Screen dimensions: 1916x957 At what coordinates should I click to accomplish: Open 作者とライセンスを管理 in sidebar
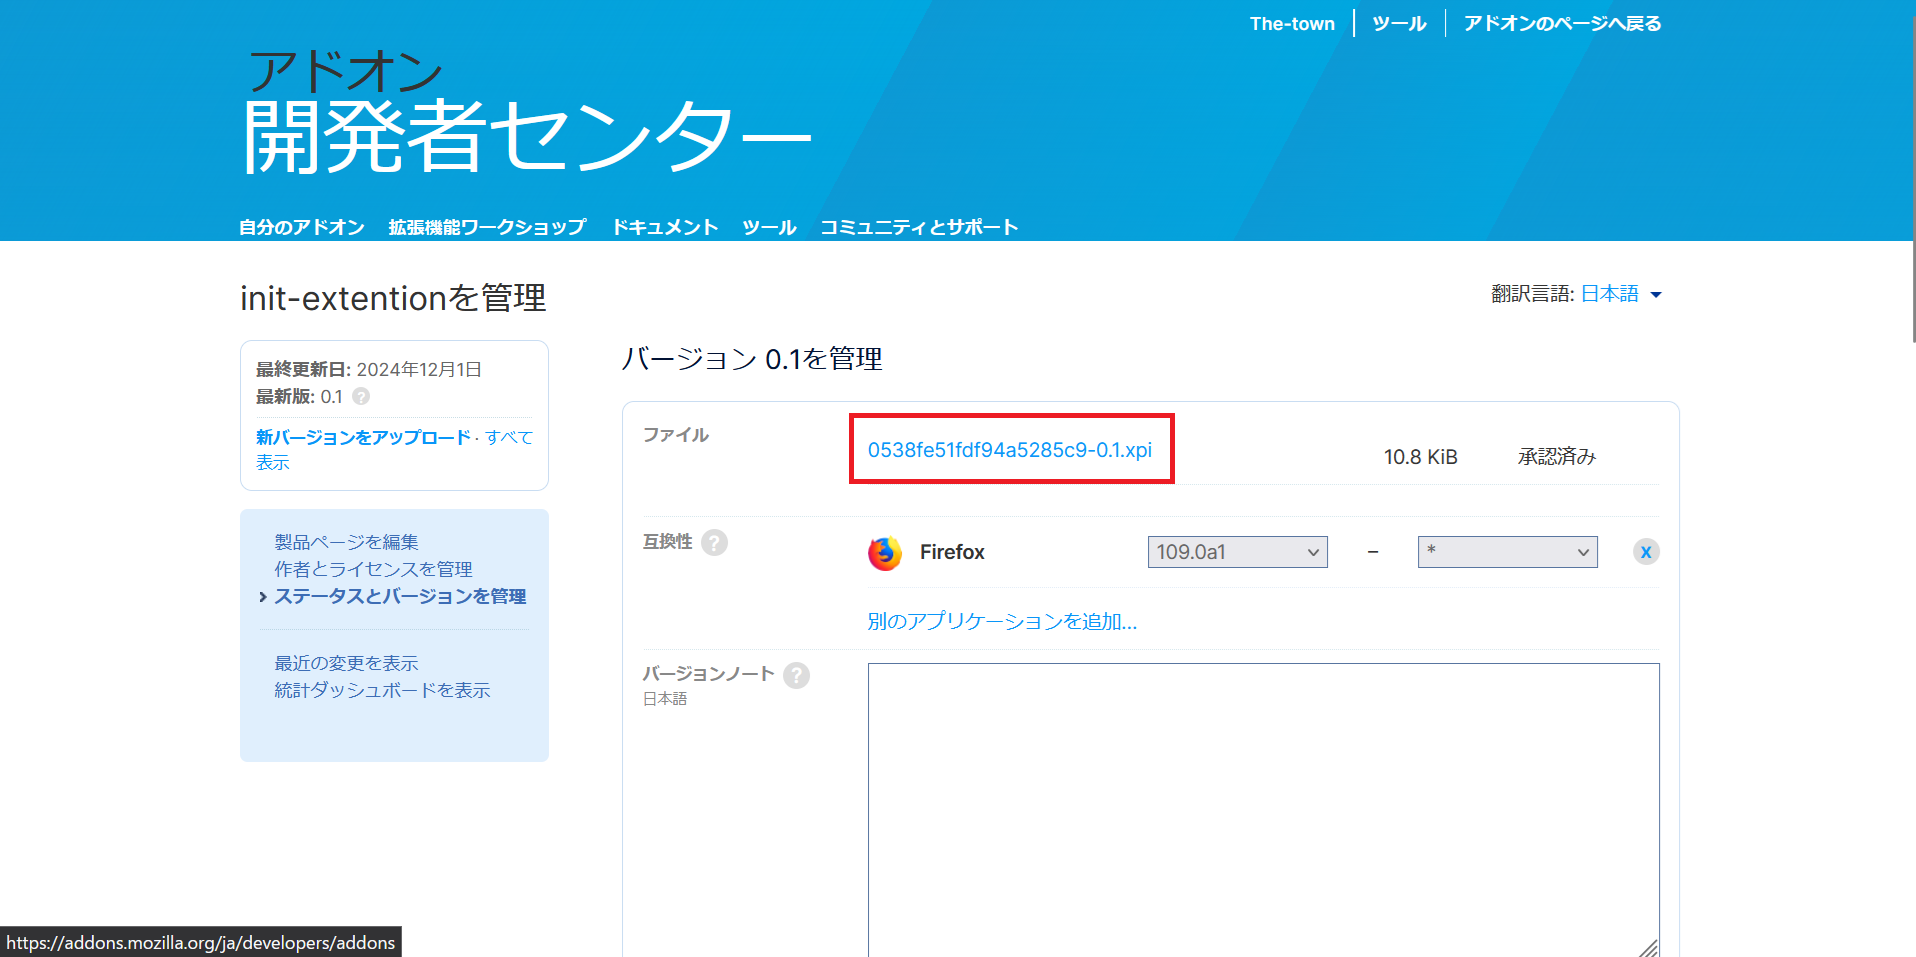pos(373,569)
